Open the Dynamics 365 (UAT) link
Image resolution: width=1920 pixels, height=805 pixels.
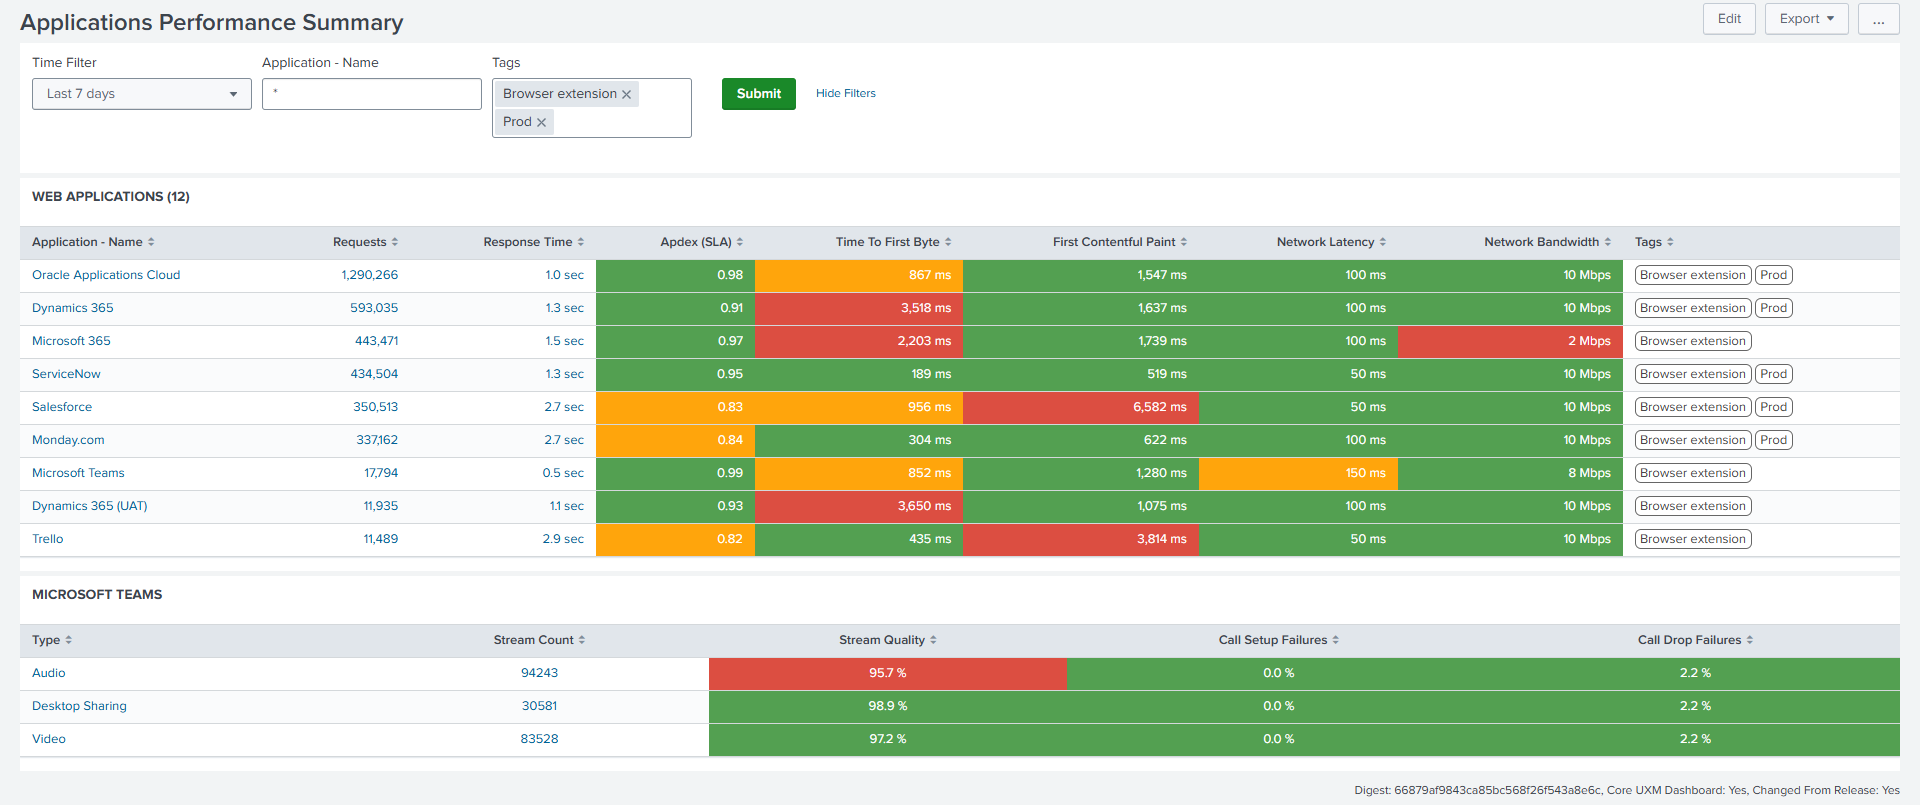90,506
